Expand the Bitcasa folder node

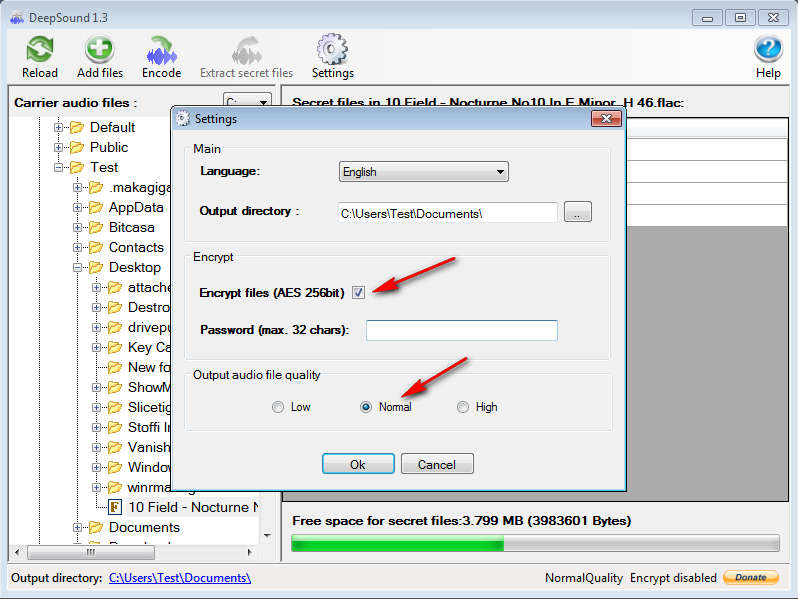(77, 227)
